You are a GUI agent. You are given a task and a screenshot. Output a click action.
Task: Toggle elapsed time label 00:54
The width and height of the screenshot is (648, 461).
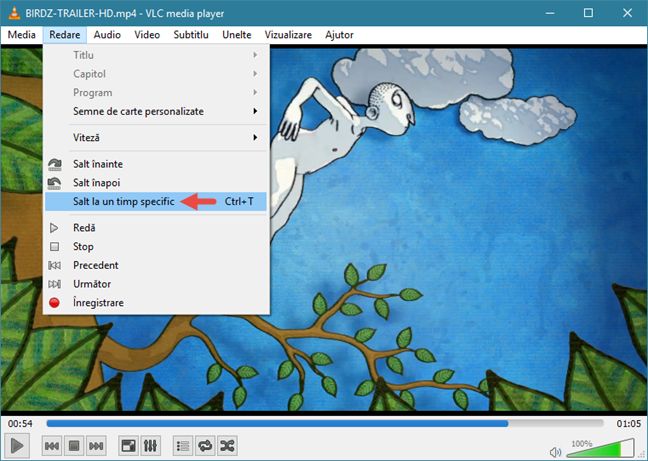(x=20, y=423)
